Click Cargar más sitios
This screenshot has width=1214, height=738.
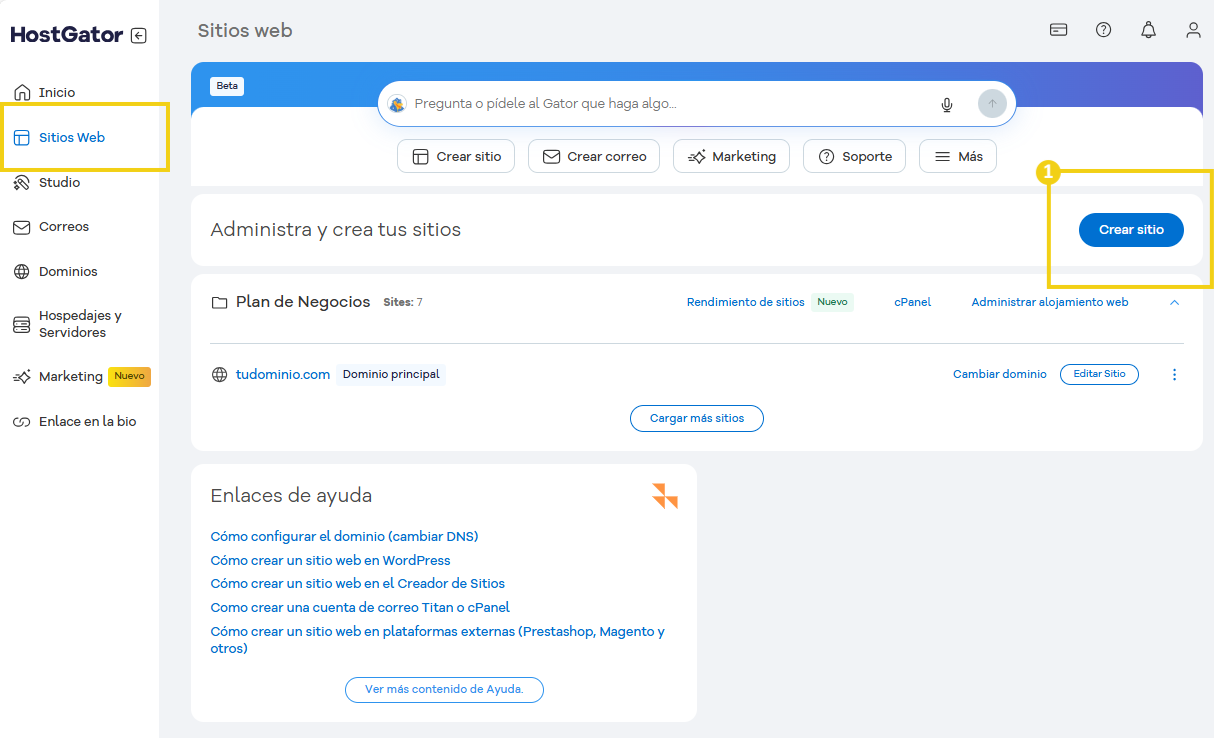696,418
